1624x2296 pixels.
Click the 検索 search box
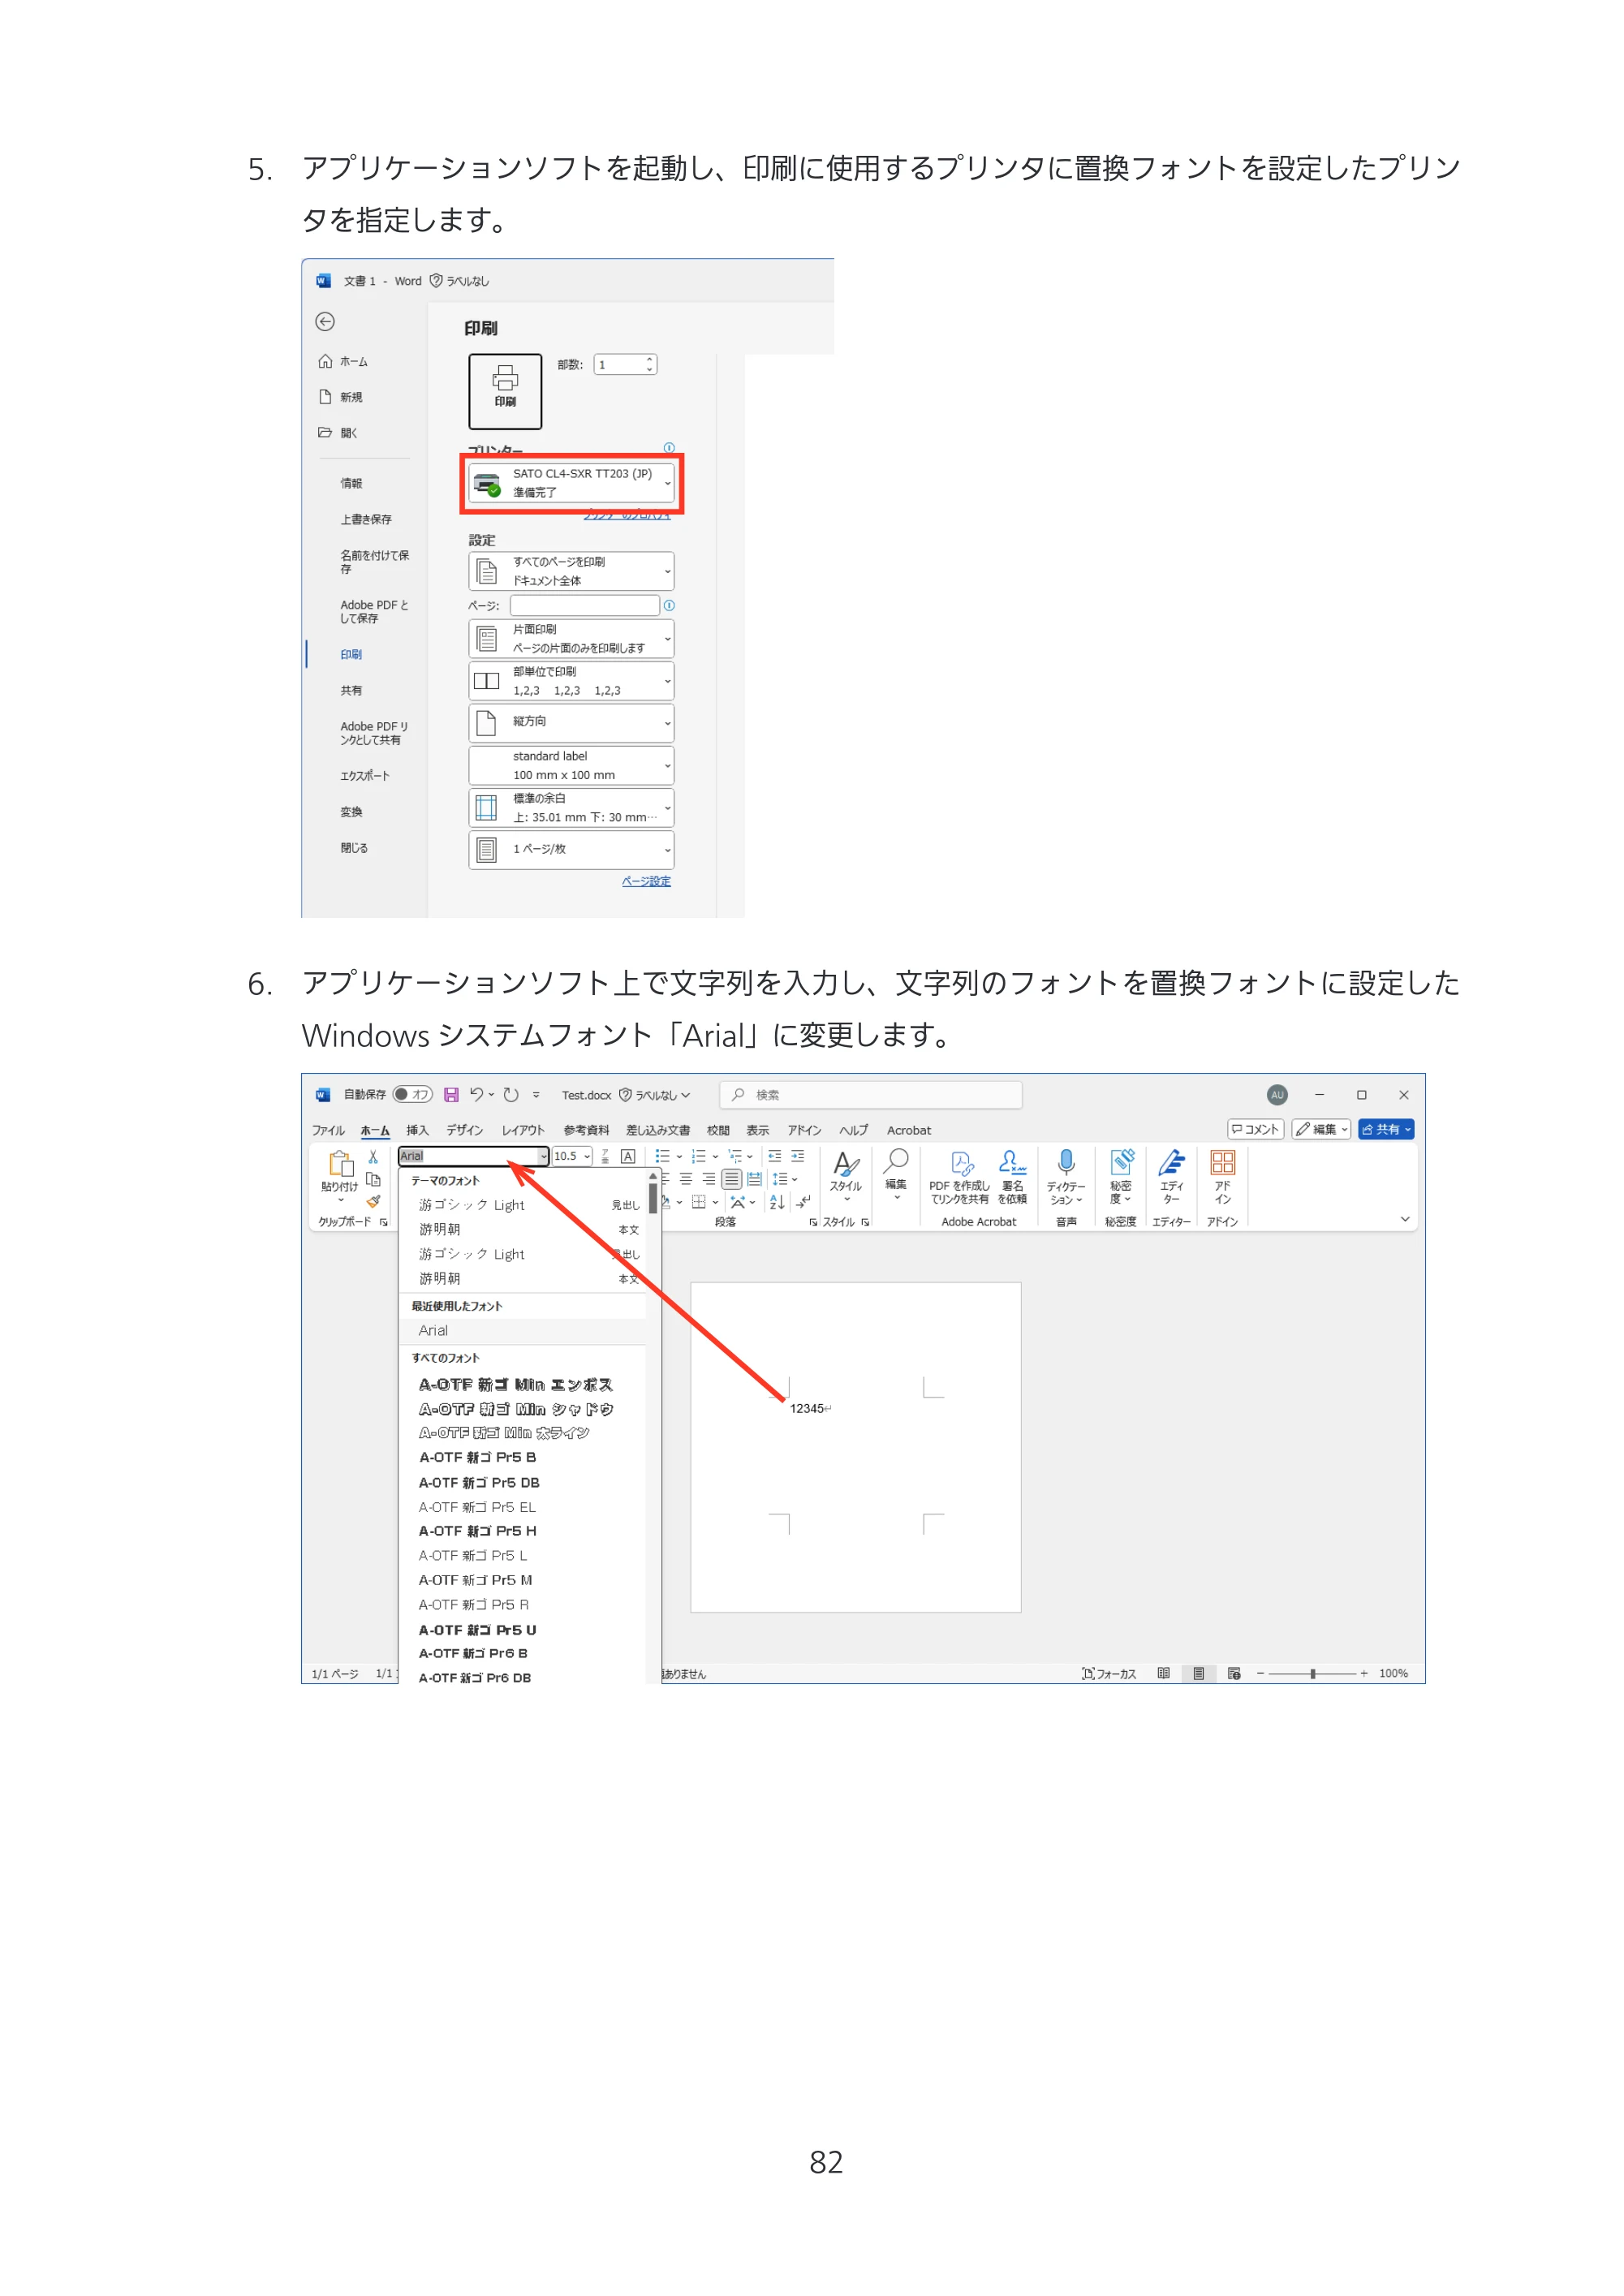tap(871, 1095)
